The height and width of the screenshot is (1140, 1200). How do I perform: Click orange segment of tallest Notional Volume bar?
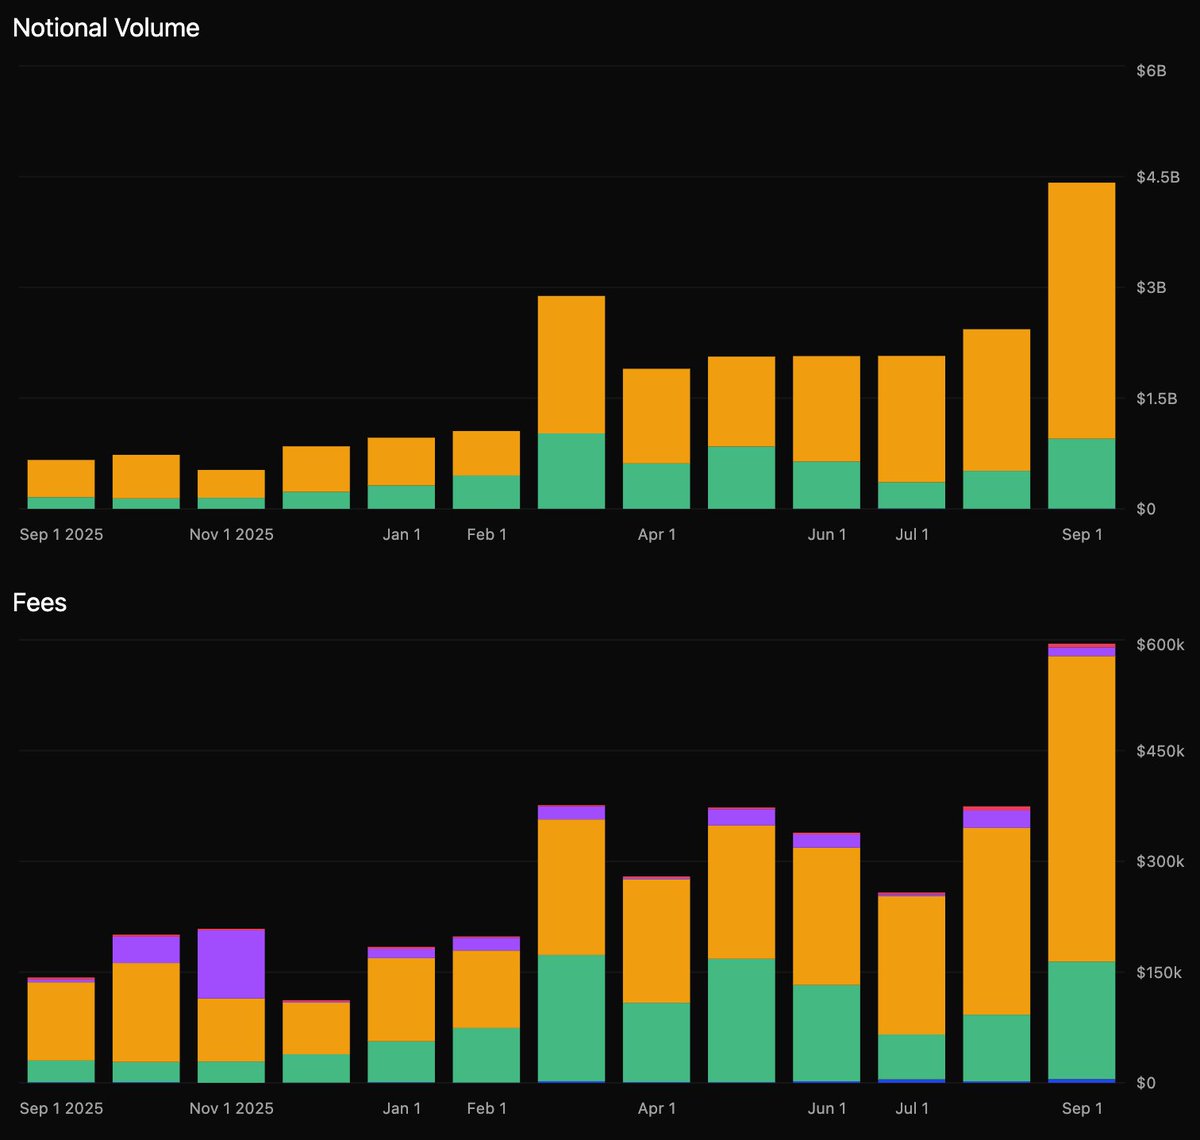tap(1081, 311)
